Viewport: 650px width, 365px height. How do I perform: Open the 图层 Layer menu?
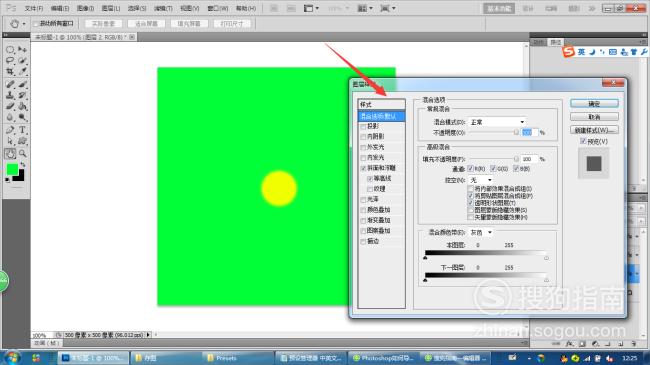(x=111, y=8)
